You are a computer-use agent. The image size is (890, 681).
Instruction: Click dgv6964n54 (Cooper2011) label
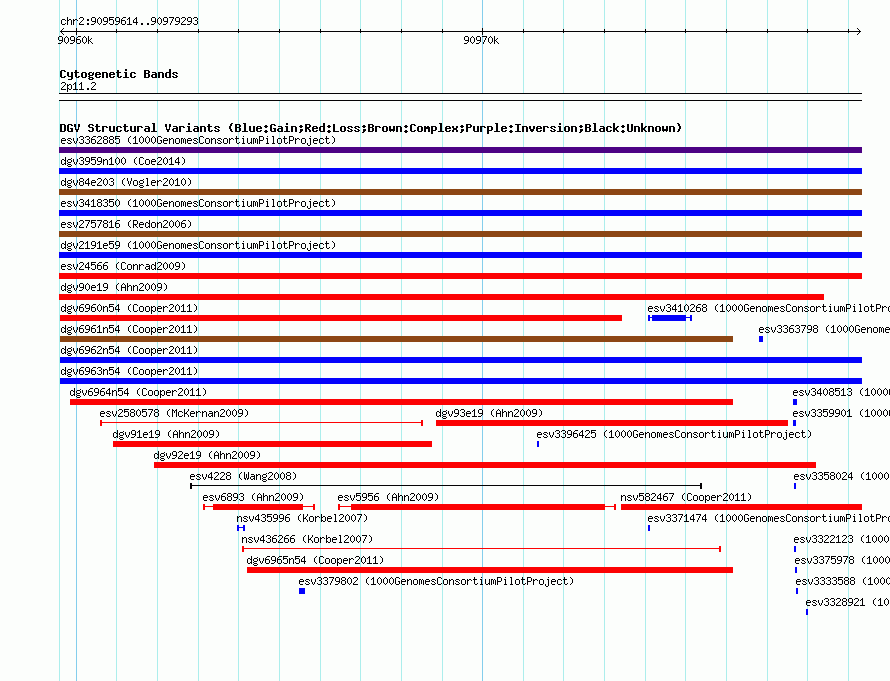pos(138,392)
